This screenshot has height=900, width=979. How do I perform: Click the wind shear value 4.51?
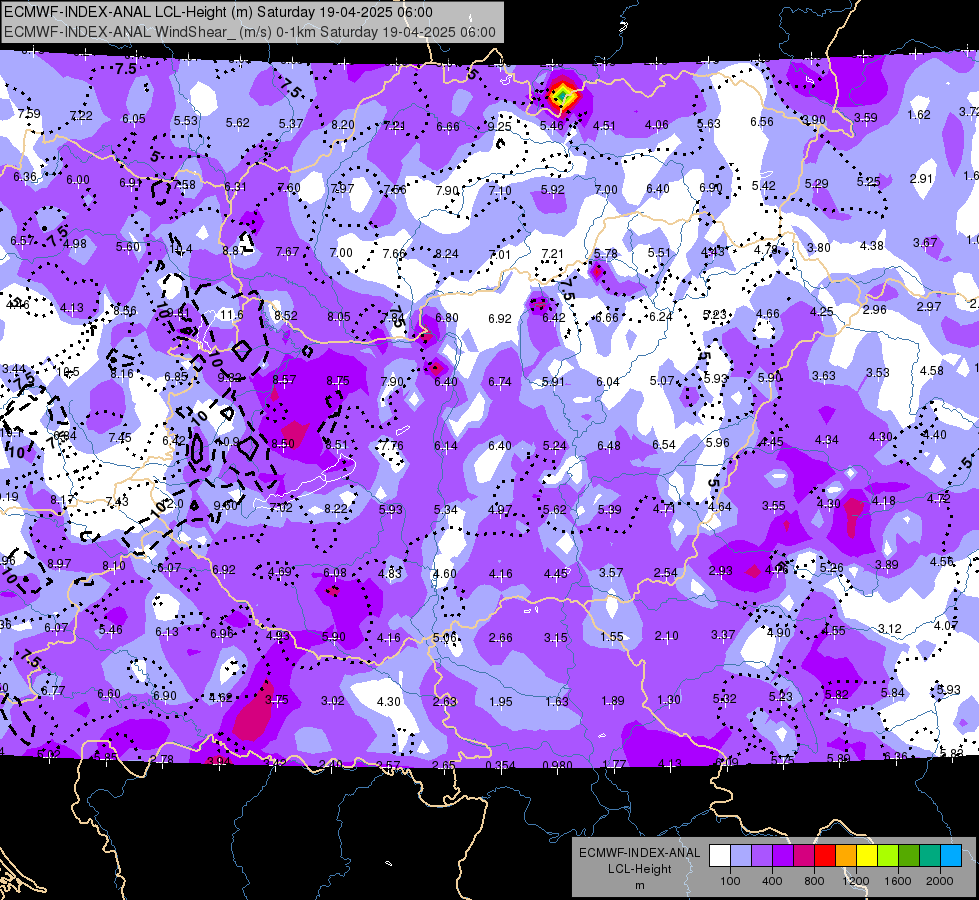pyautogui.click(x=604, y=126)
